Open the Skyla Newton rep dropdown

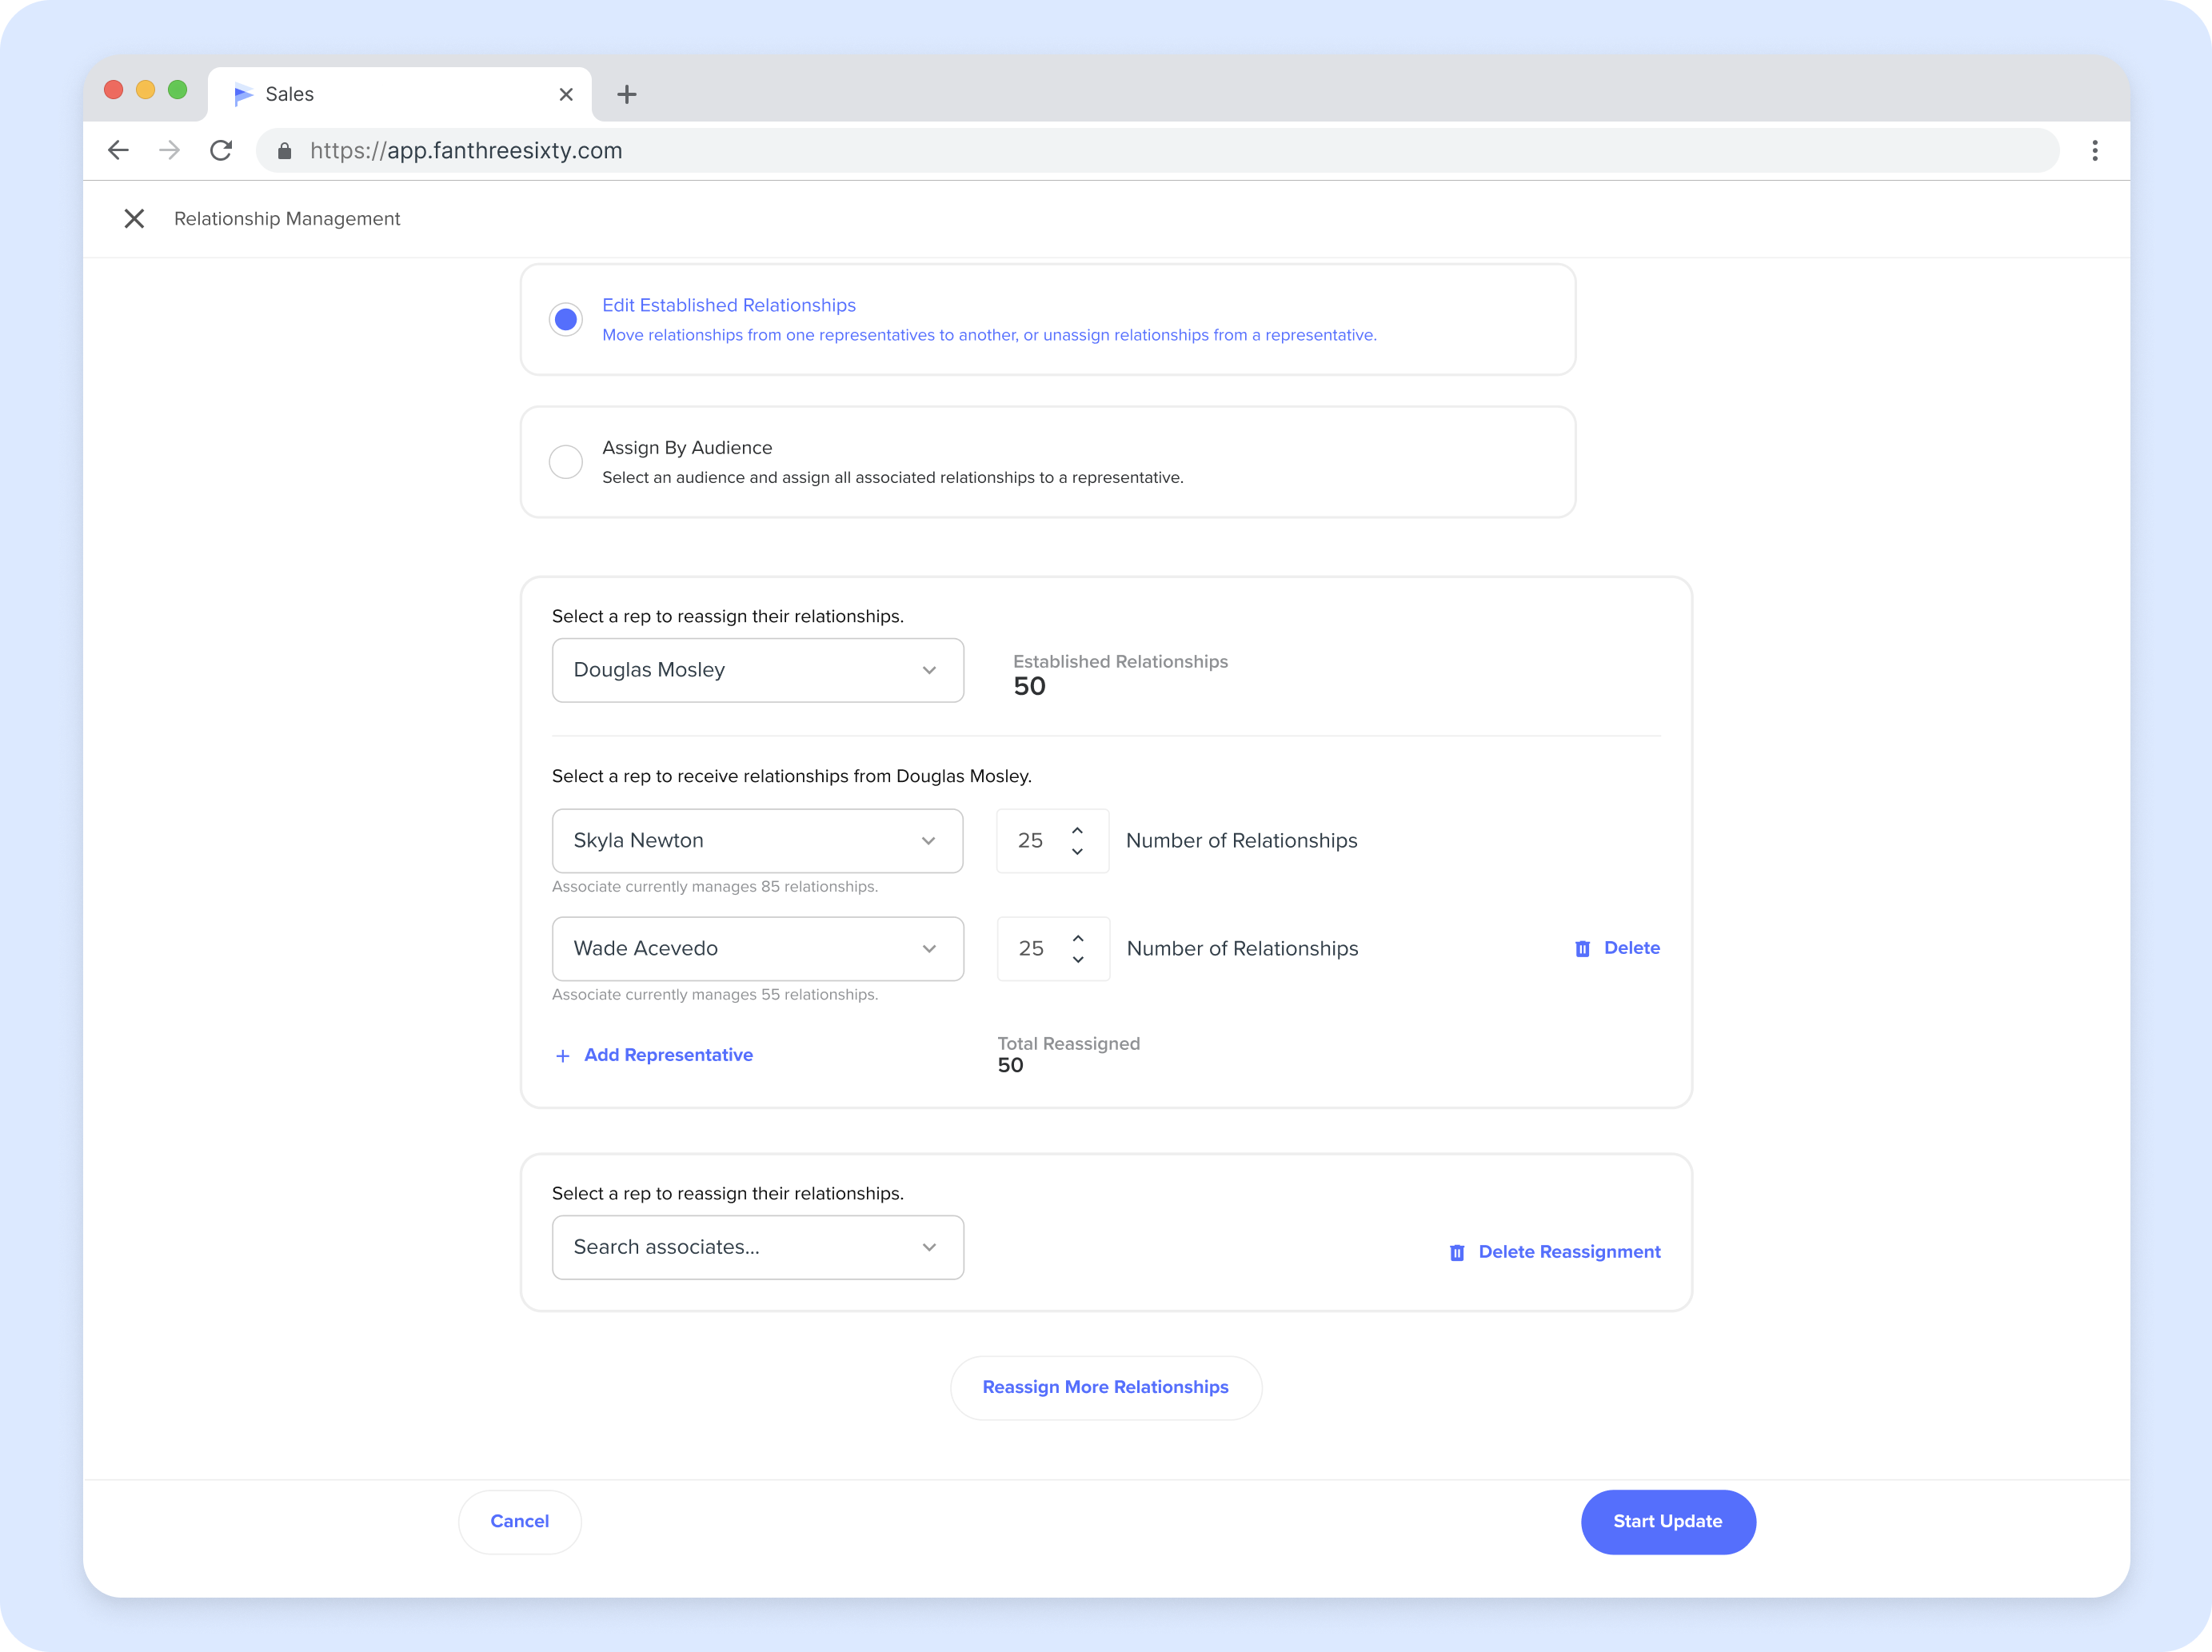[758, 841]
